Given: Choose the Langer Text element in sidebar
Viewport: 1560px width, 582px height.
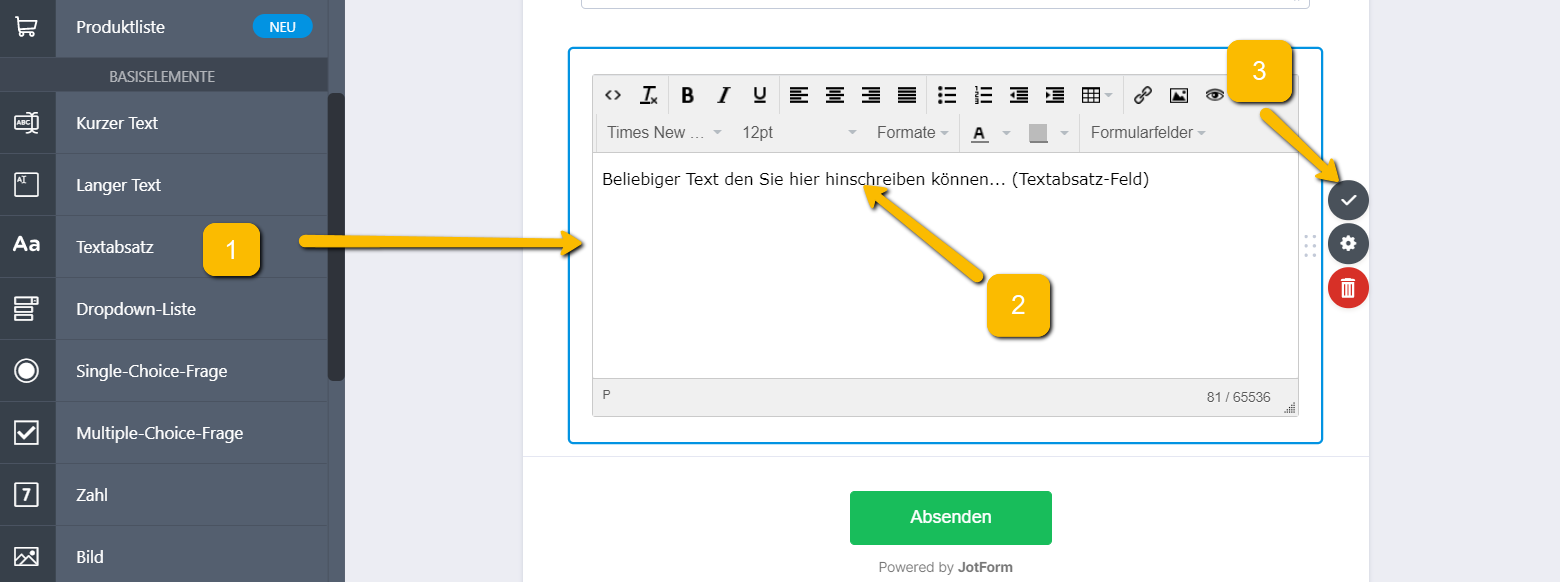Looking at the screenshot, I should [118, 185].
